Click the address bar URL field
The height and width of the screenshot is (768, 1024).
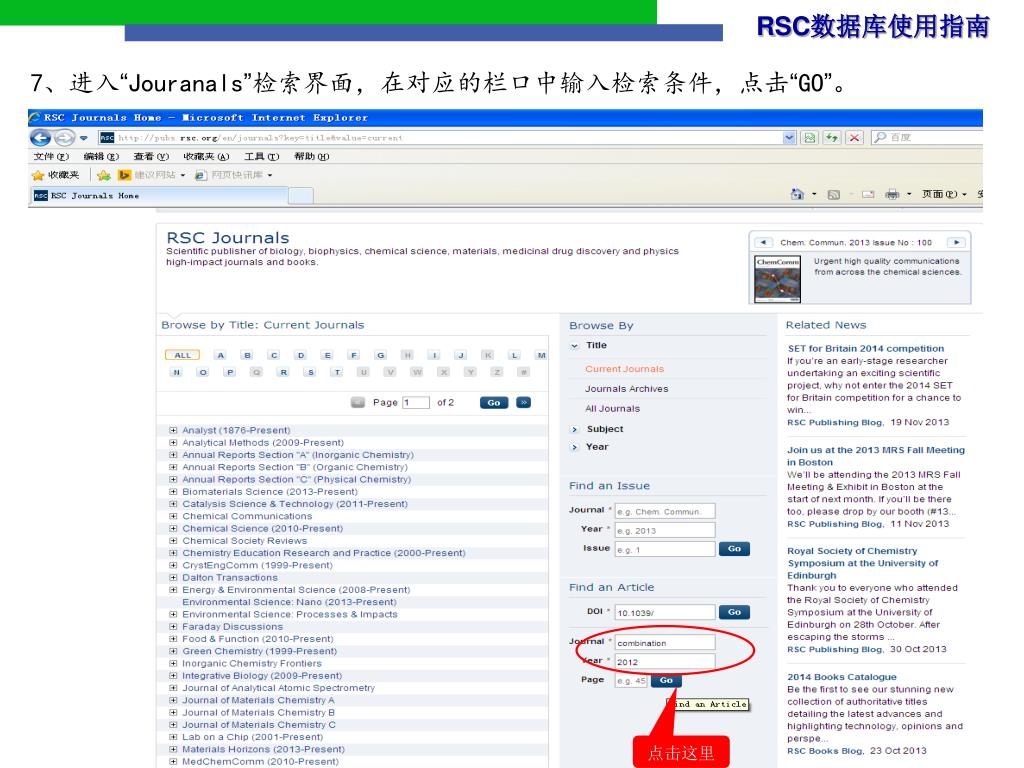coord(441,138)
